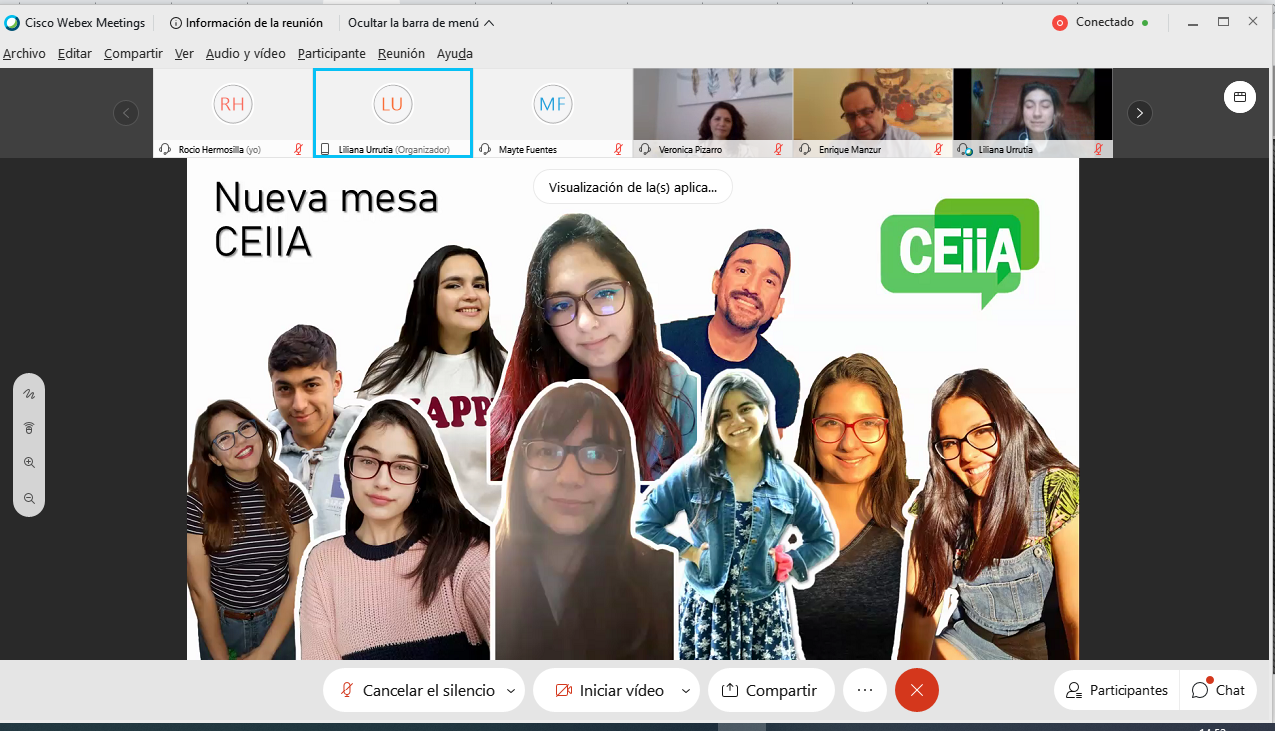Viewport: 1275px width, 731px height.
Task: Open the Archivo menu
Action: click(24, 54)
